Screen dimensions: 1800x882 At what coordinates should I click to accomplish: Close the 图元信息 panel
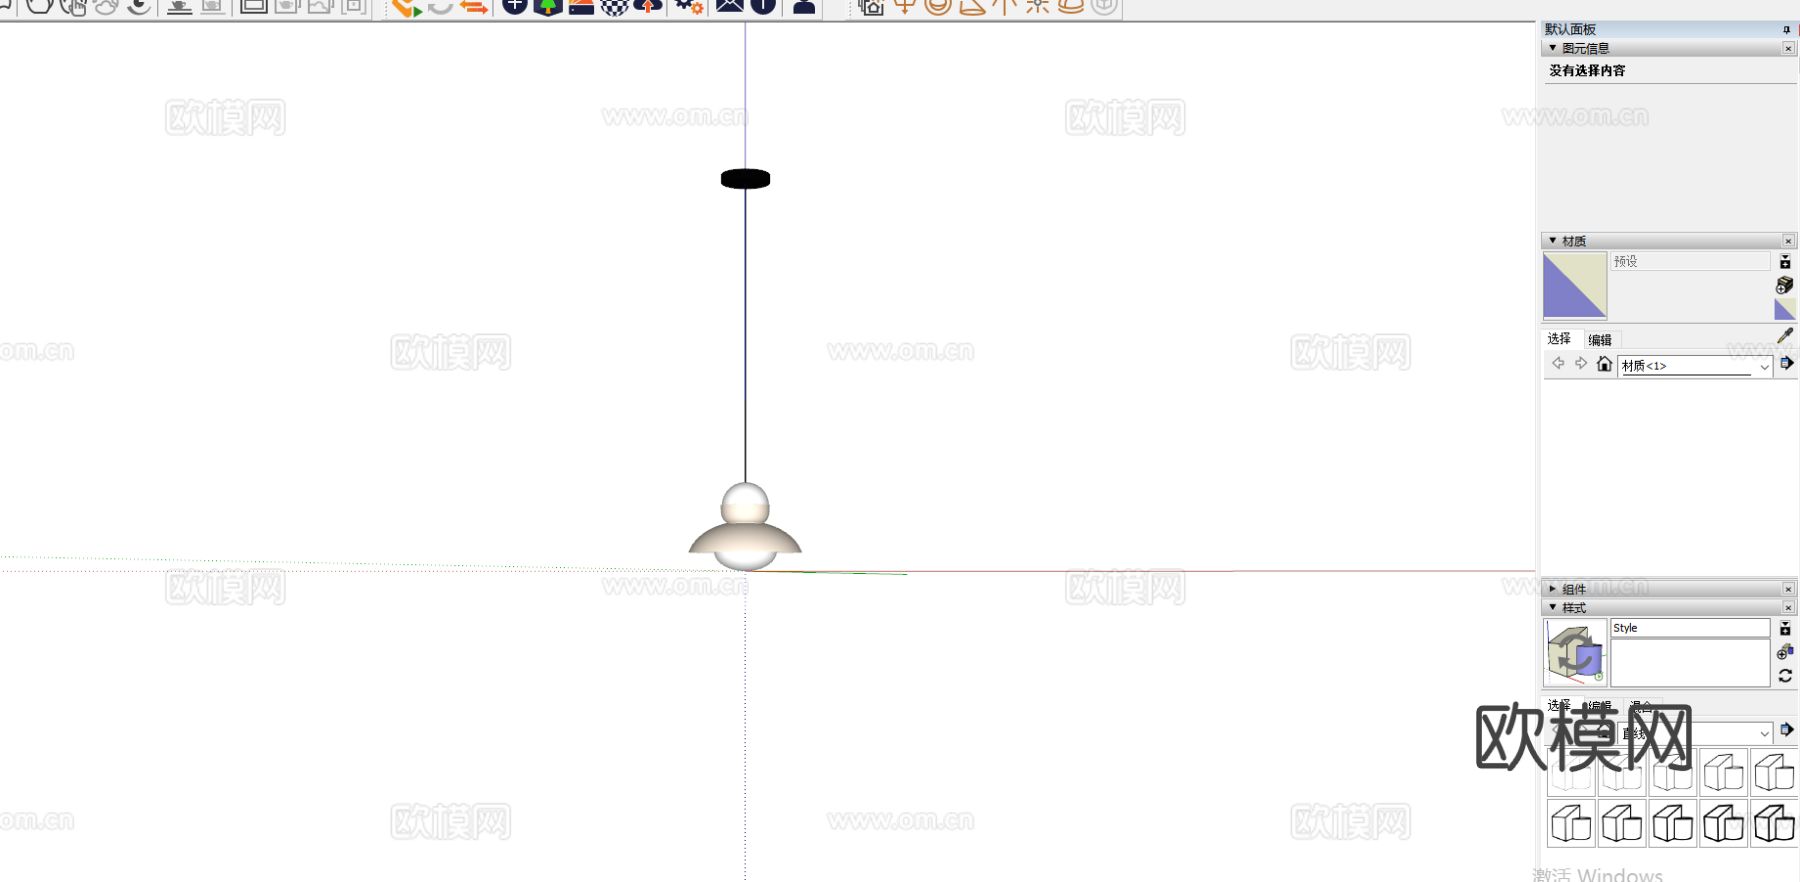pos(1788,48)
